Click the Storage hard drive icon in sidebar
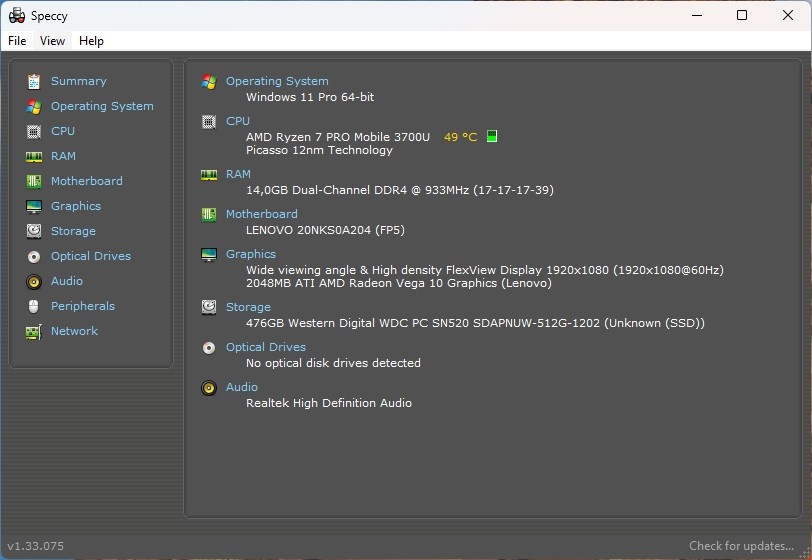The width and height of the screenshot is (812, 560). tap(34, 231)
